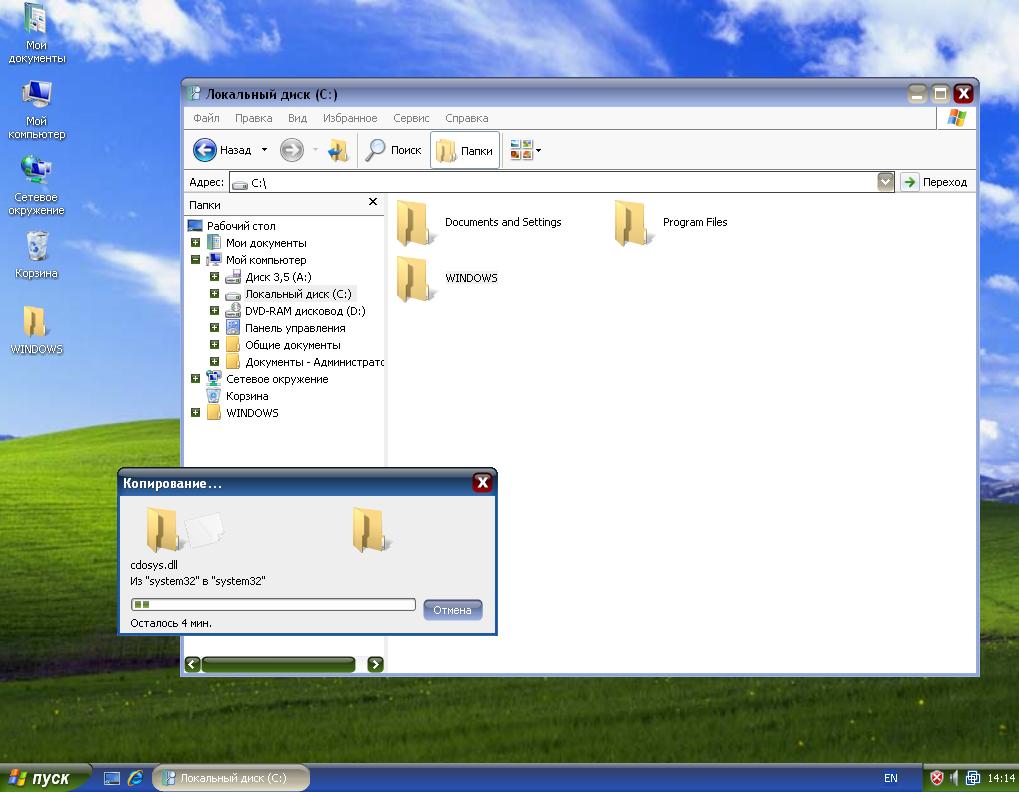The height and width of the screenshot is (792, 1019).
Task: Click the folder tree horizontal scrollbar
Action: tap(278, 664)
